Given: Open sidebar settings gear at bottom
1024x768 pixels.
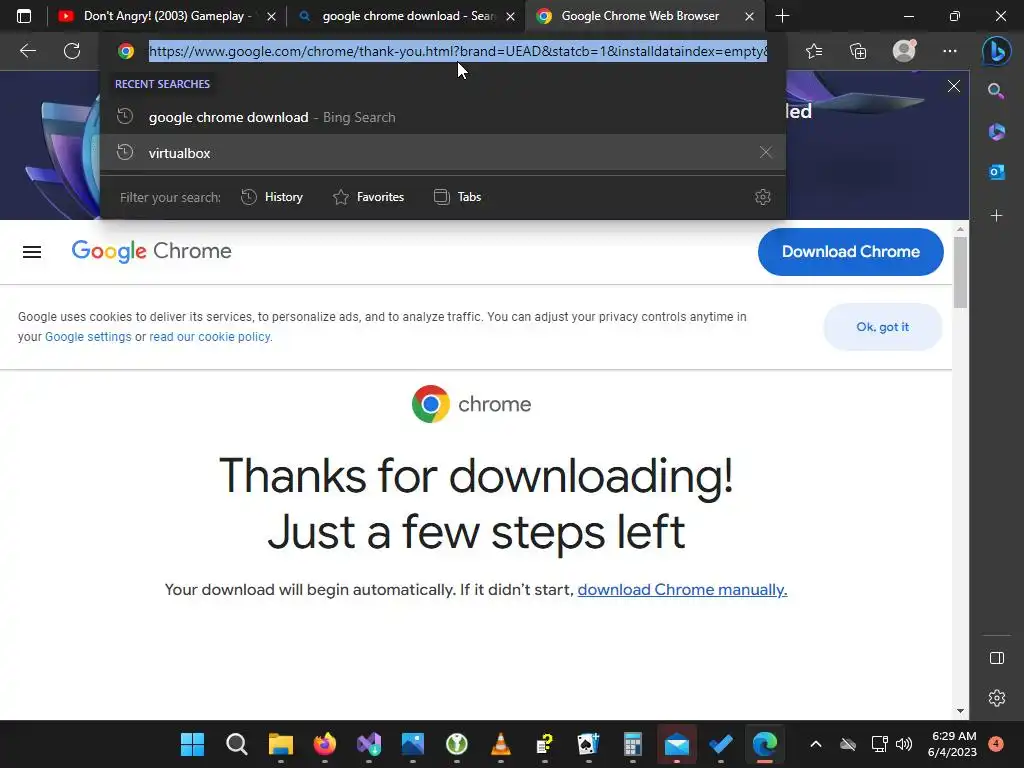Looking at the screenshot, I should [x=997, y=698].
